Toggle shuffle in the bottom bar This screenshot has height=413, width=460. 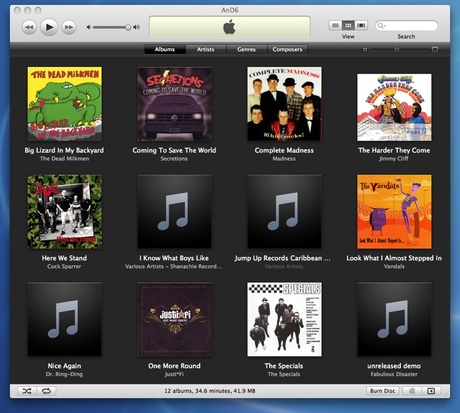pyautogui.click(x=26, y=391)
